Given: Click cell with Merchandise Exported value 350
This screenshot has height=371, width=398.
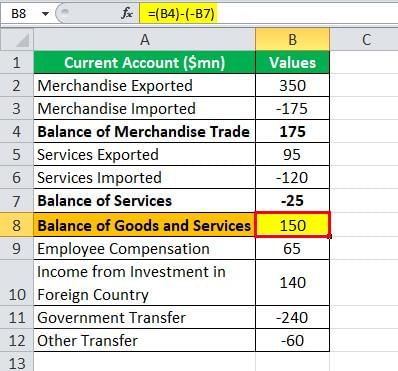Looking at the screenshot, I should [292, 86].
